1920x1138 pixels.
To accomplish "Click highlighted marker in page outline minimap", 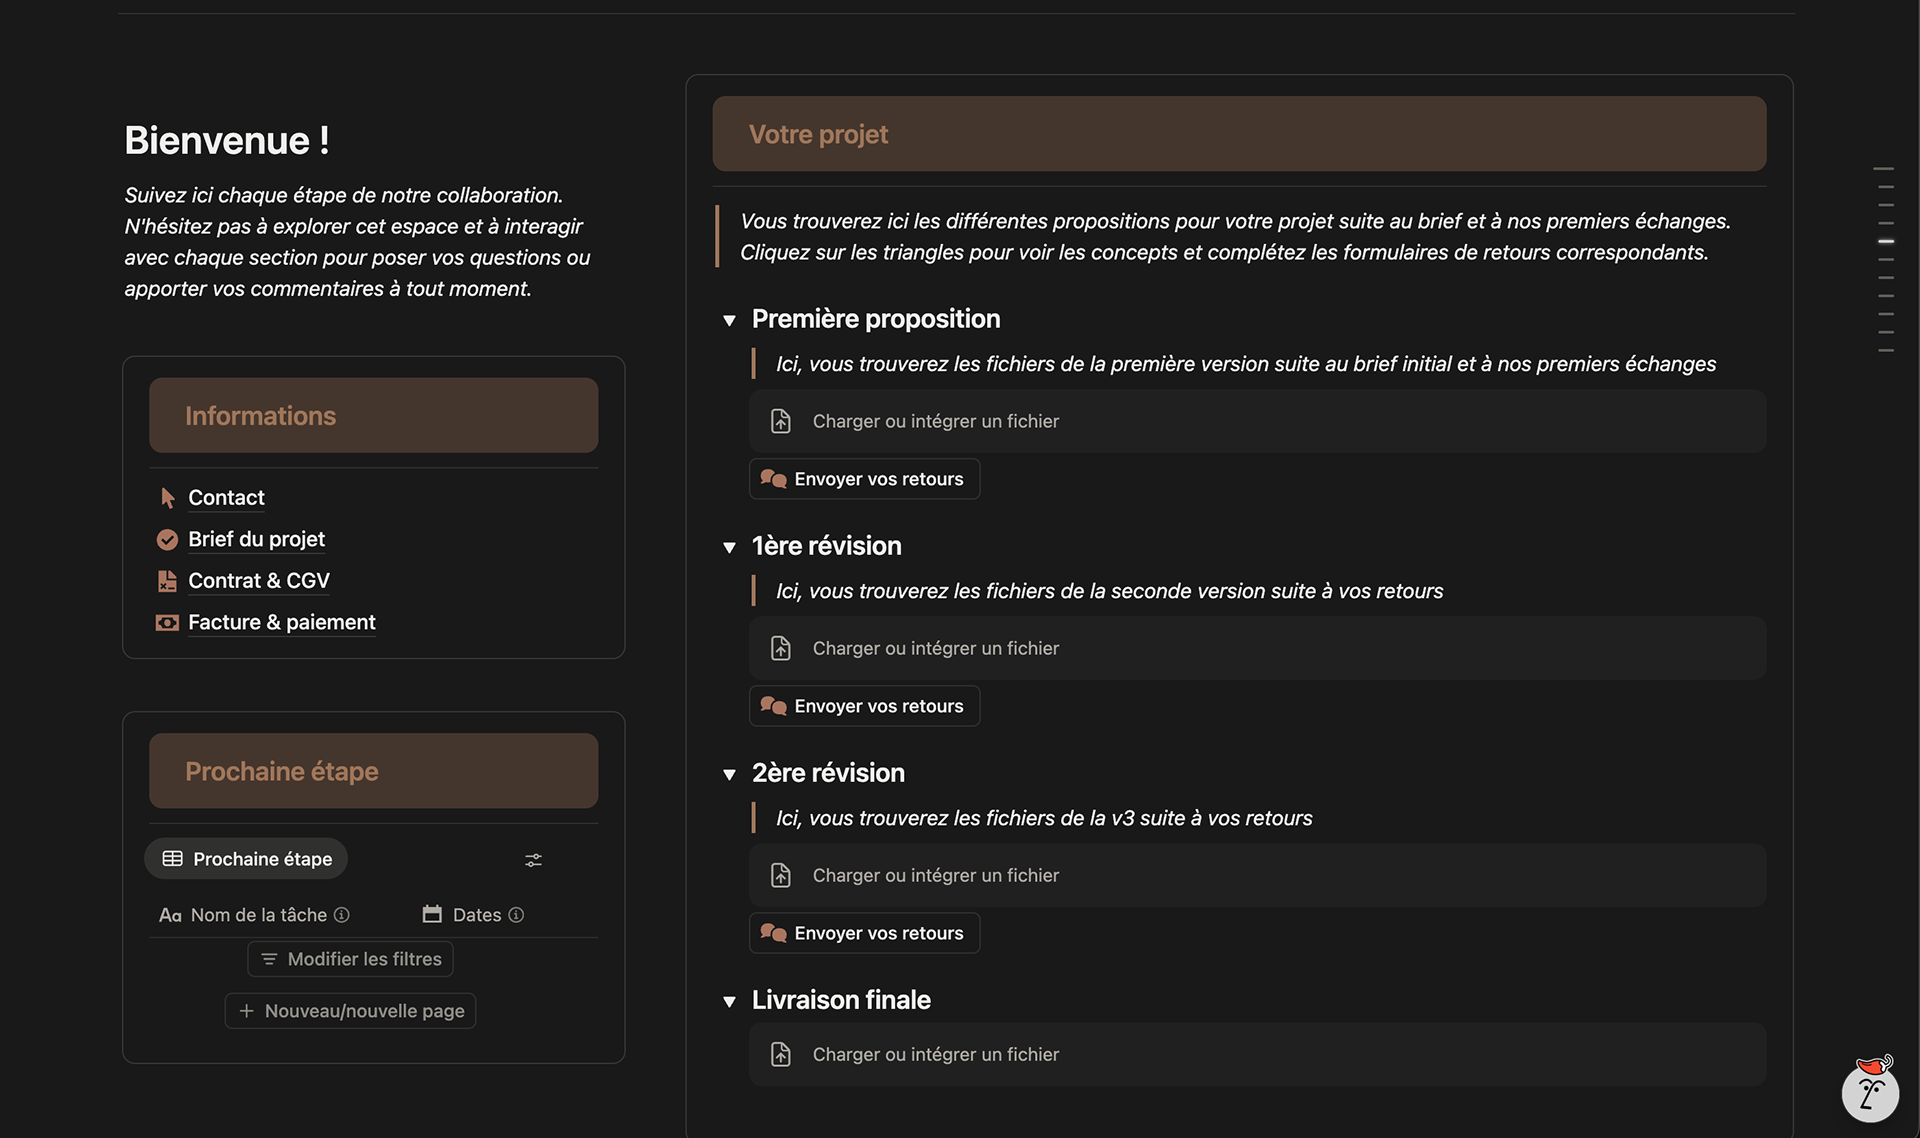I will click(x=1885, y=241).
